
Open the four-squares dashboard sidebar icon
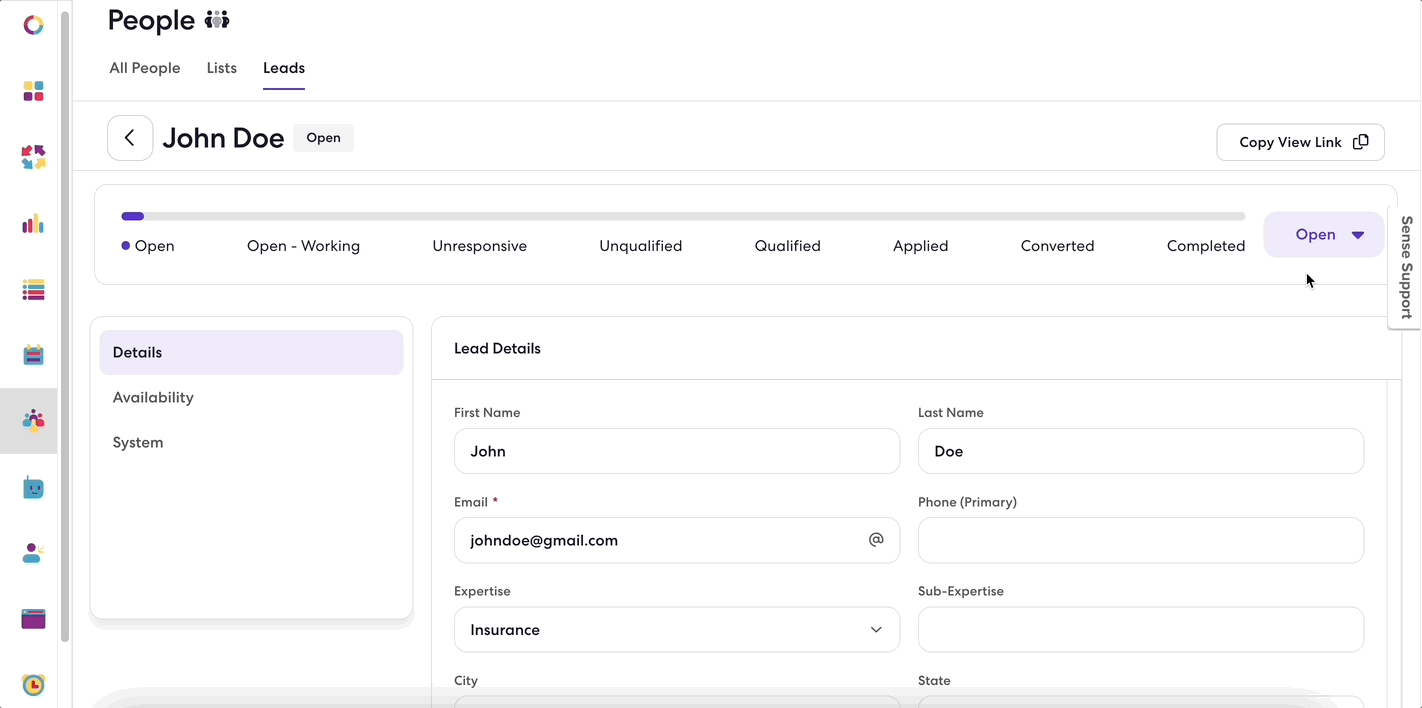[x=33, y=92]
